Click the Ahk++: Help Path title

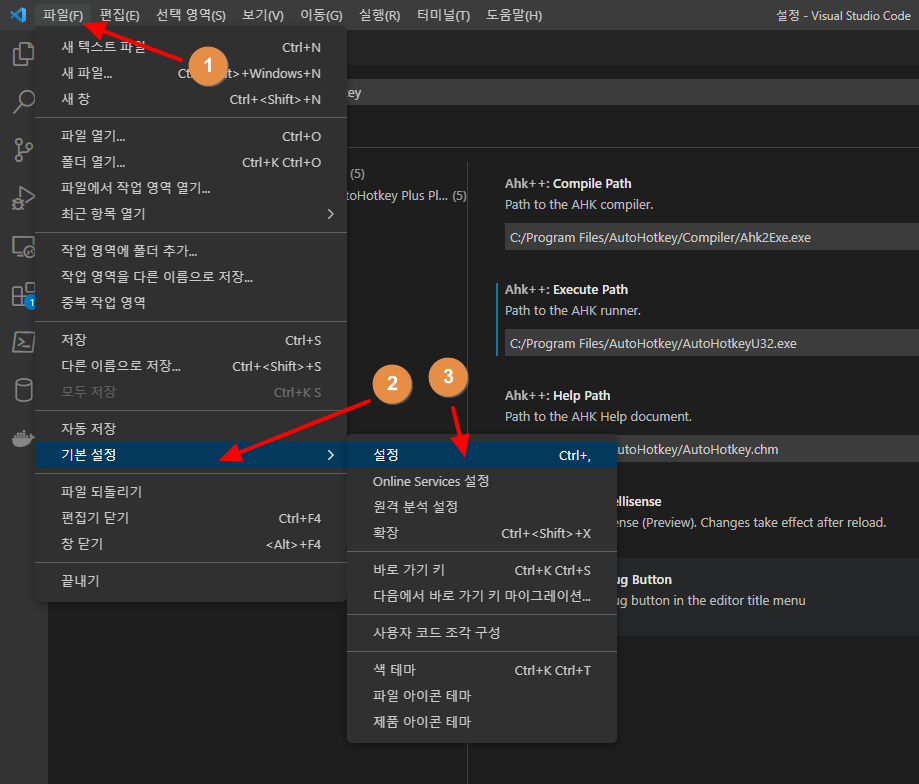[x=557, y=396]
